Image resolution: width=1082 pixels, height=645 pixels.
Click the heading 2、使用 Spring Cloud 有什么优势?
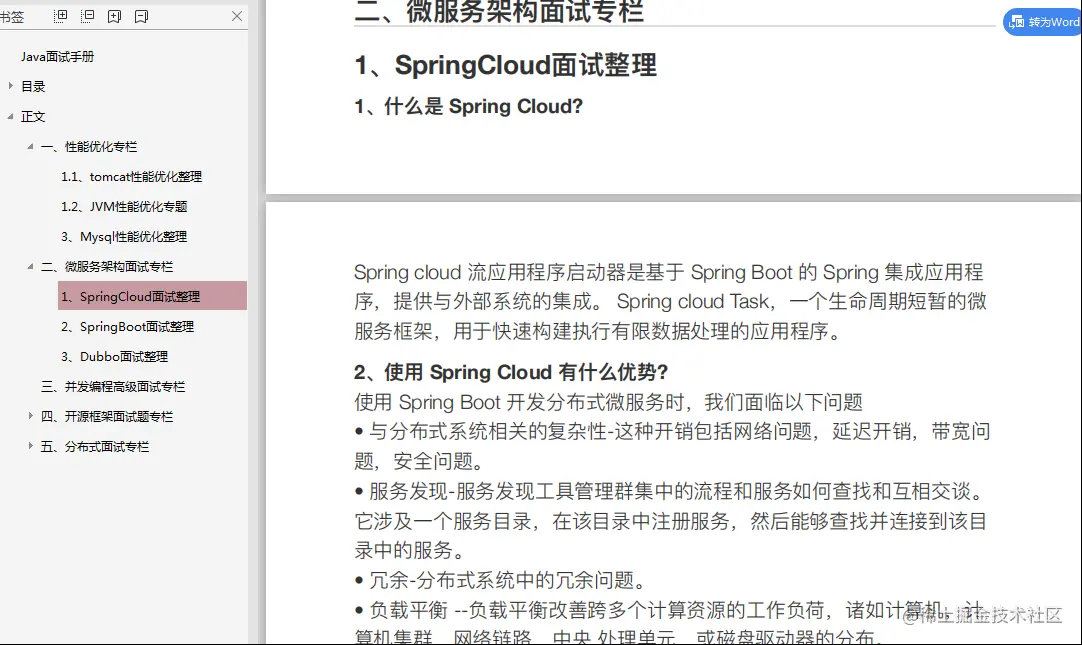coord(511,373)
